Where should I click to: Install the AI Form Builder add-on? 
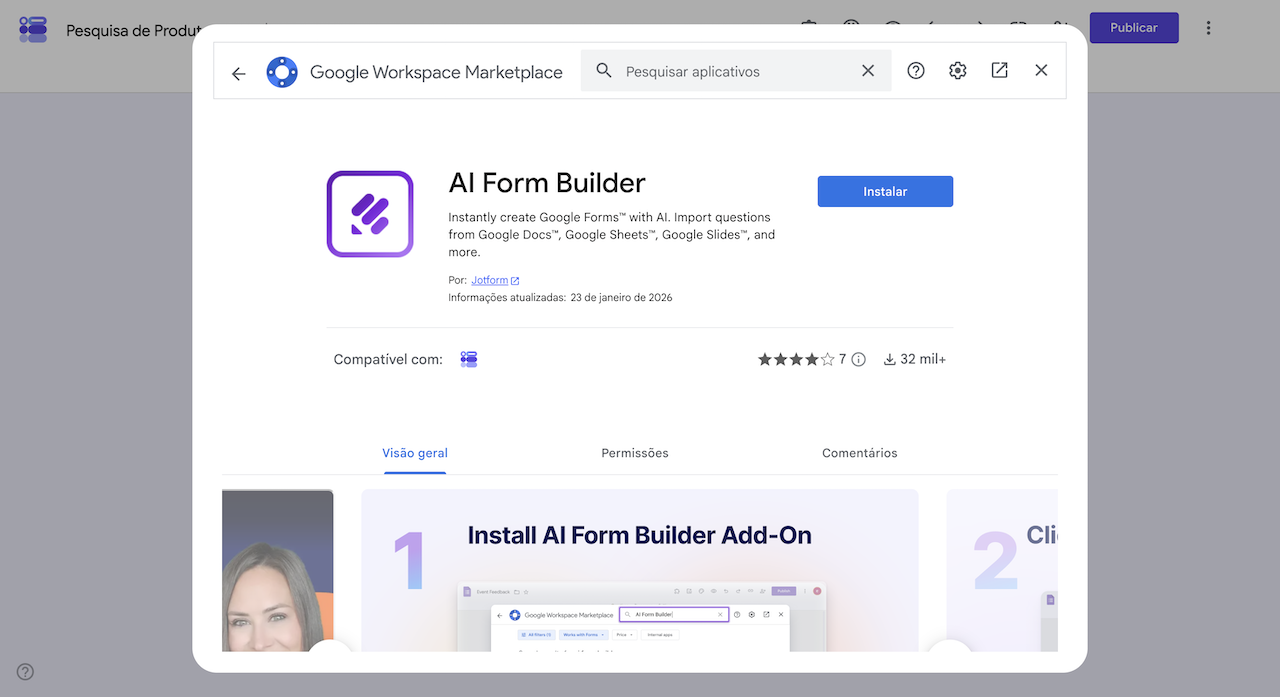click(885, 191)
